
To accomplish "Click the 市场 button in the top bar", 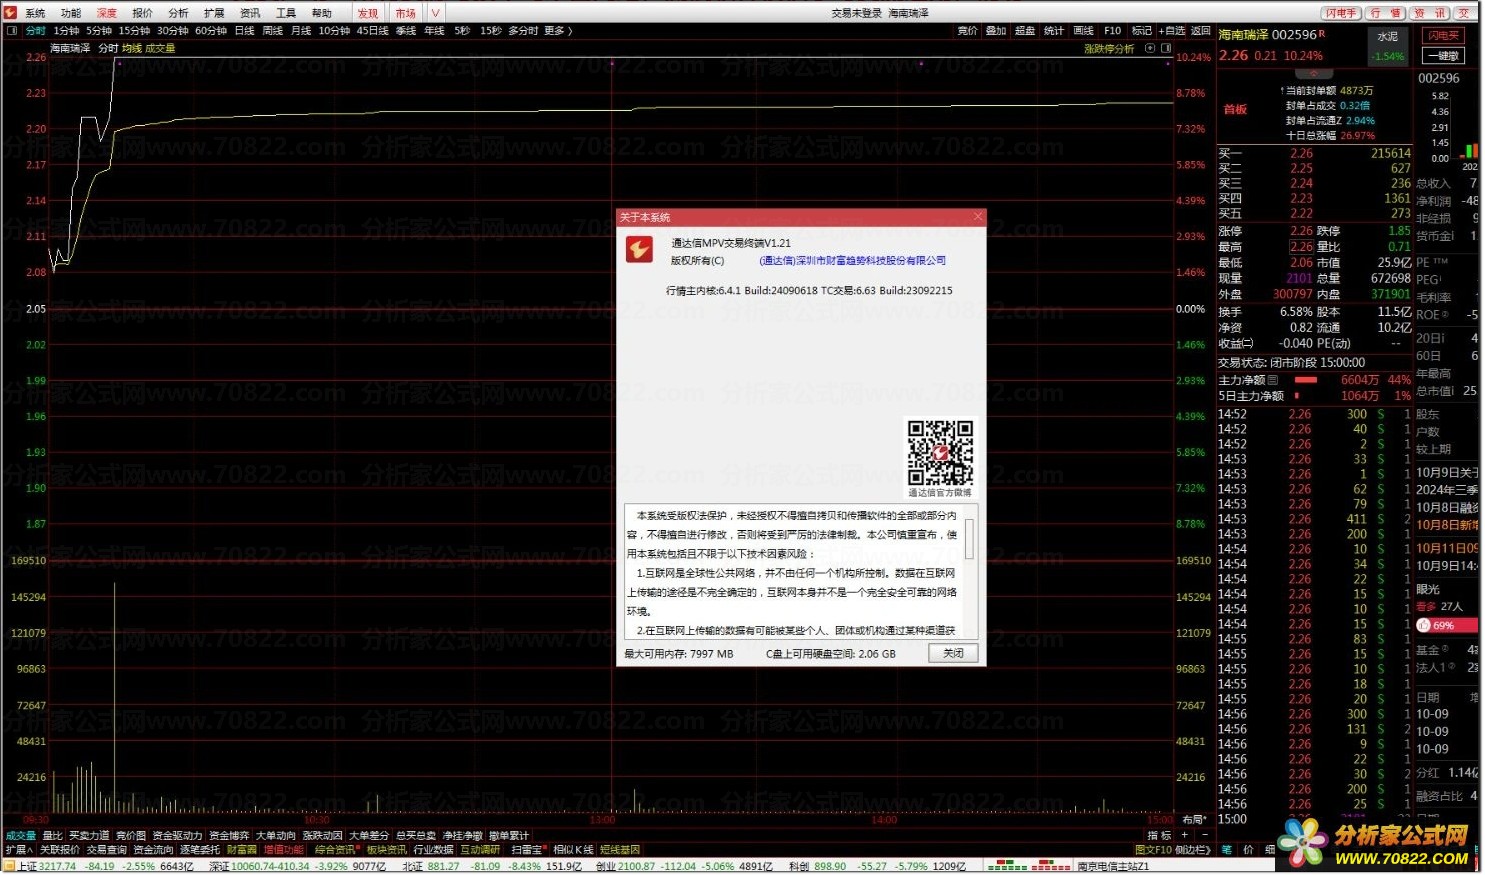I will (405, 13).
